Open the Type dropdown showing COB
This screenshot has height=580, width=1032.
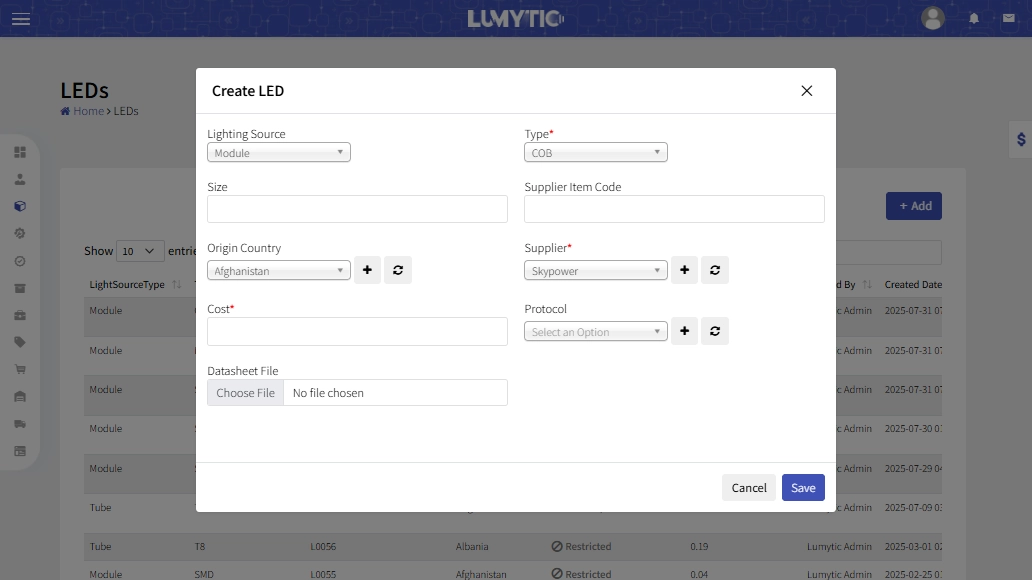[596, 153]
